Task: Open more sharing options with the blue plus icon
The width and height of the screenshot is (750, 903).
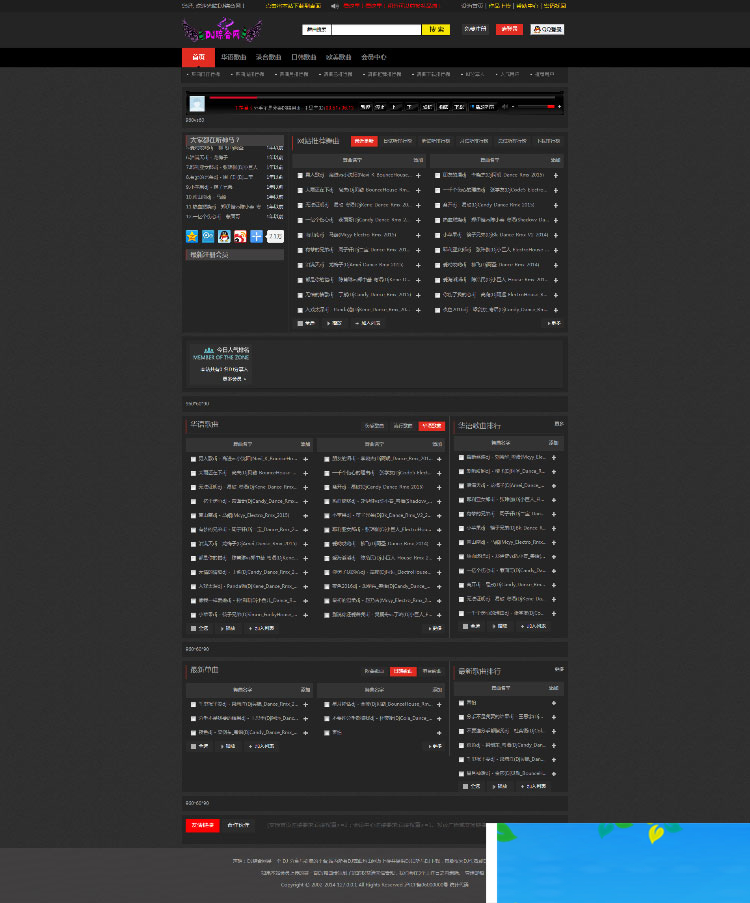Action: (256, 236)
